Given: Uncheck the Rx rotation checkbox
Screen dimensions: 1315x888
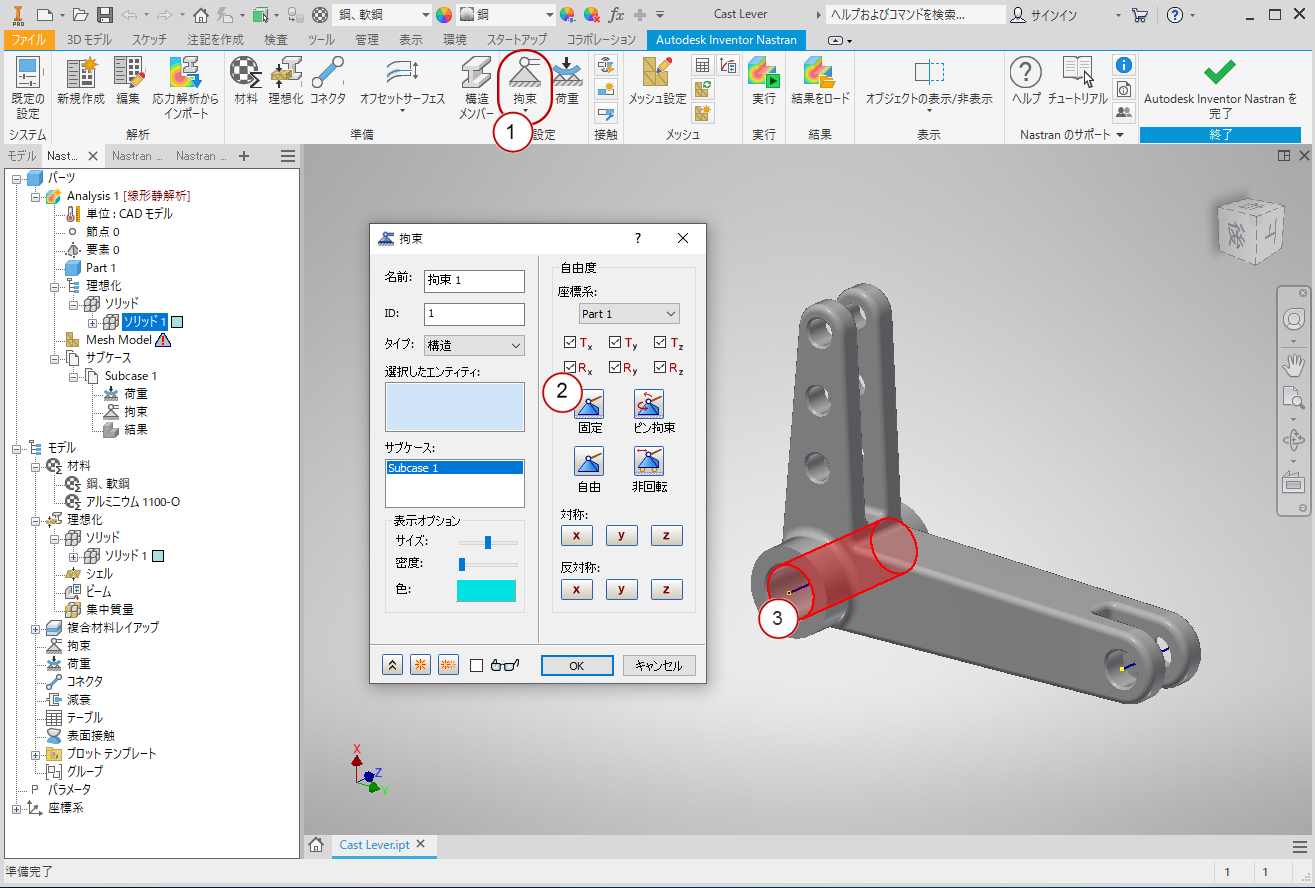Looking at the screenshot, I should point(570,368).
